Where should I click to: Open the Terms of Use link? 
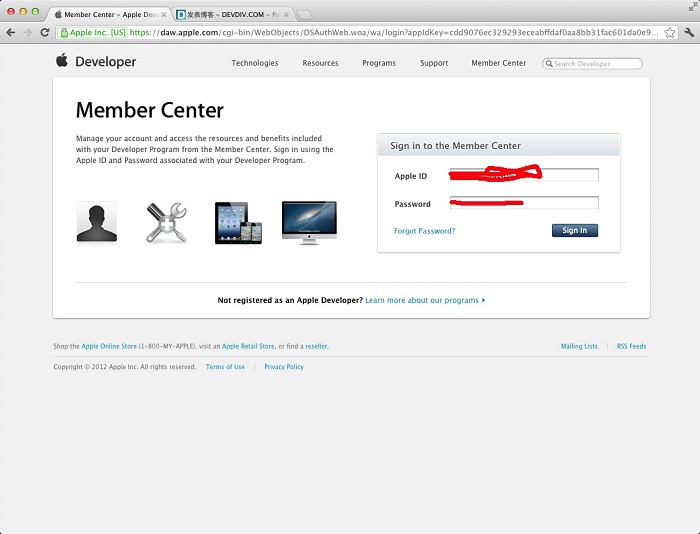point(225,367)
